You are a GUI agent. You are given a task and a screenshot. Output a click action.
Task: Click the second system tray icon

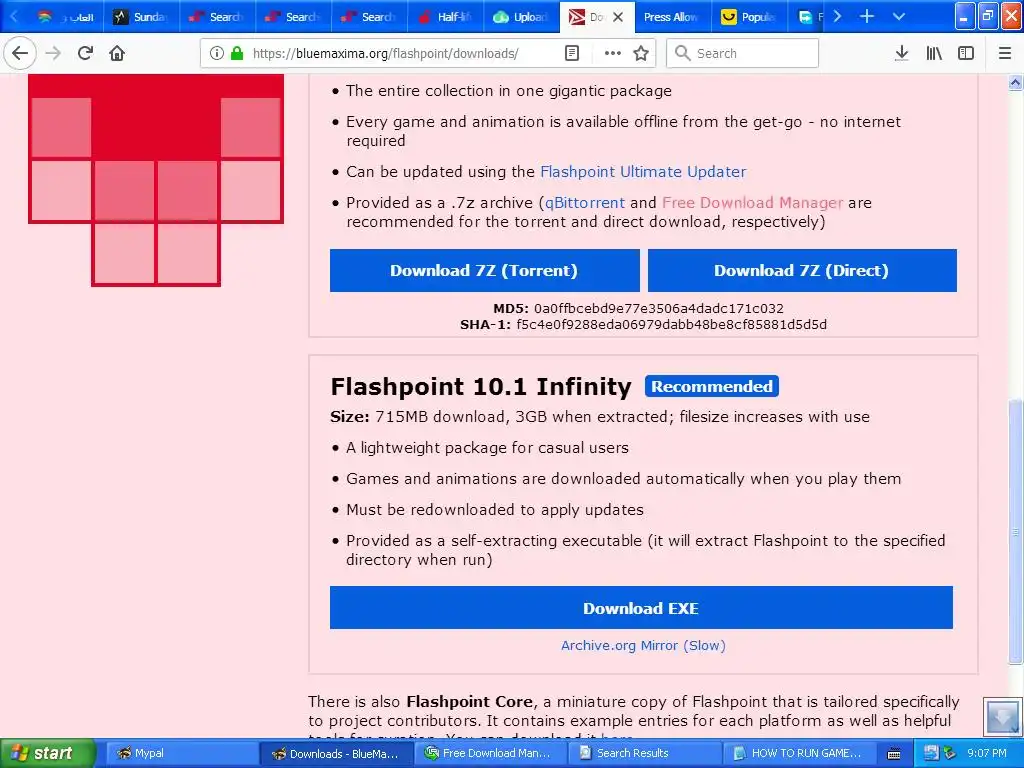tap(950, 753)
